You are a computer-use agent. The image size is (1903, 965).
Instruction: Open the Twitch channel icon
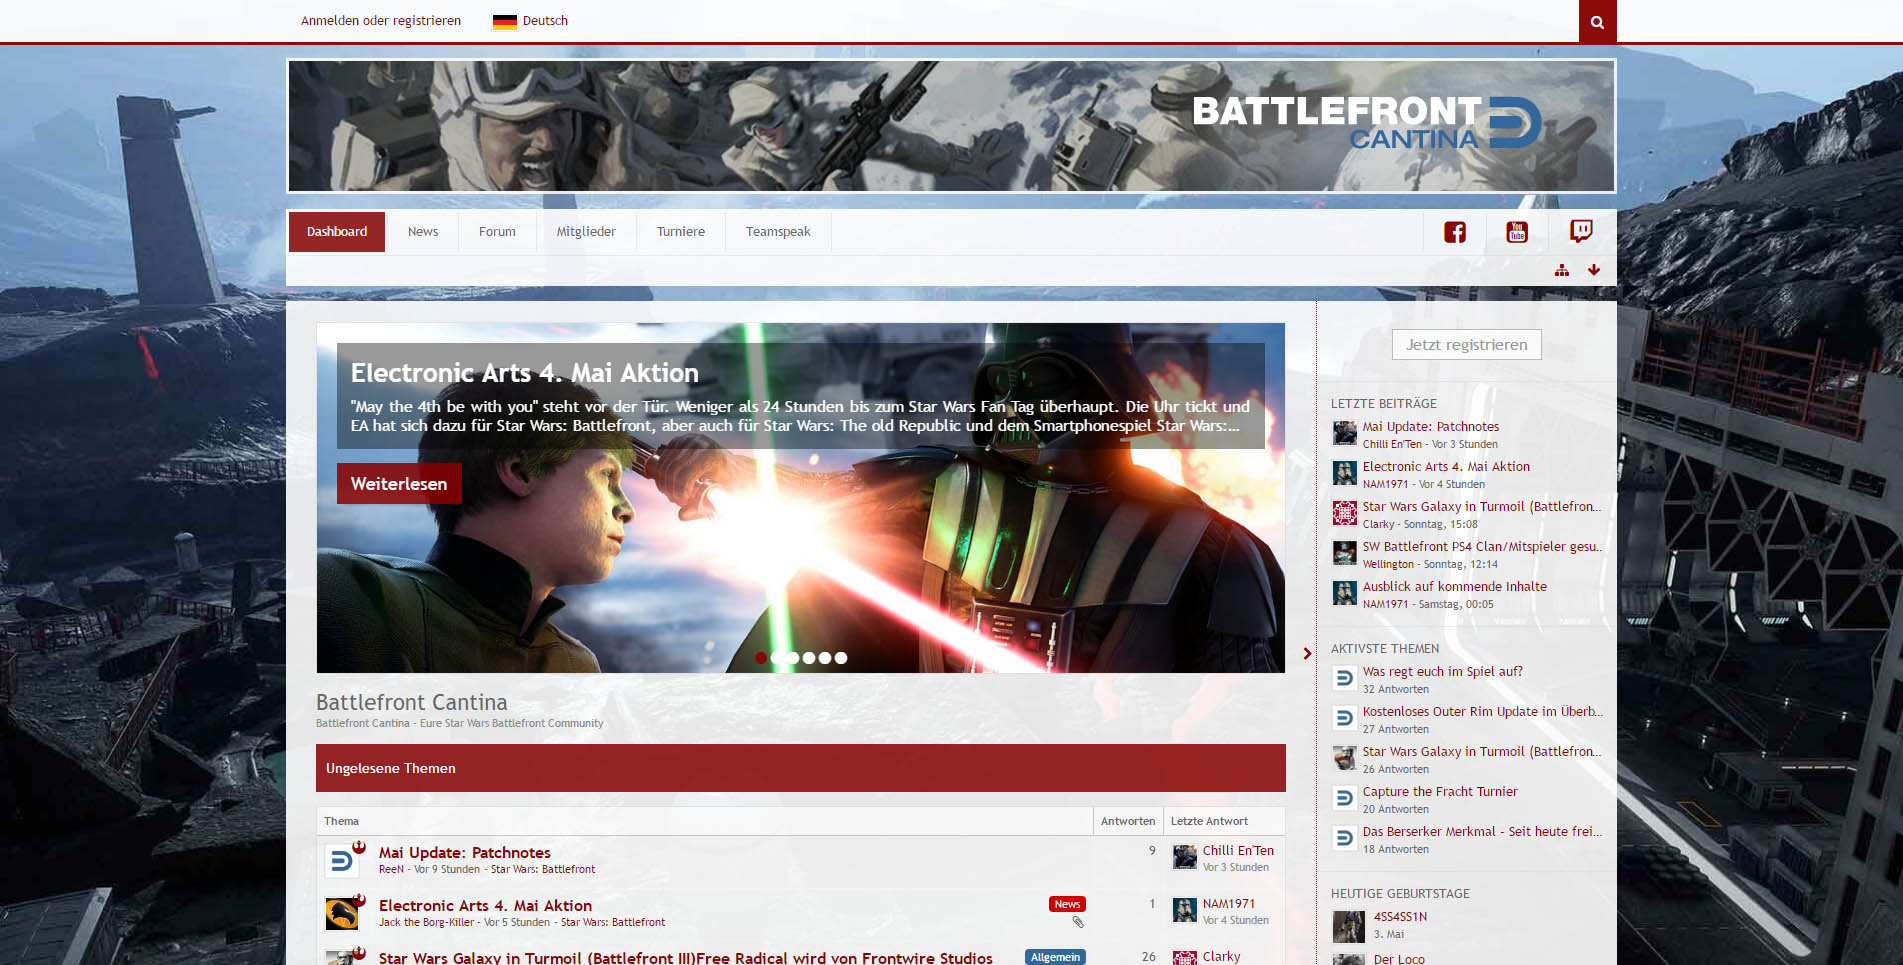pos(1581,232)
